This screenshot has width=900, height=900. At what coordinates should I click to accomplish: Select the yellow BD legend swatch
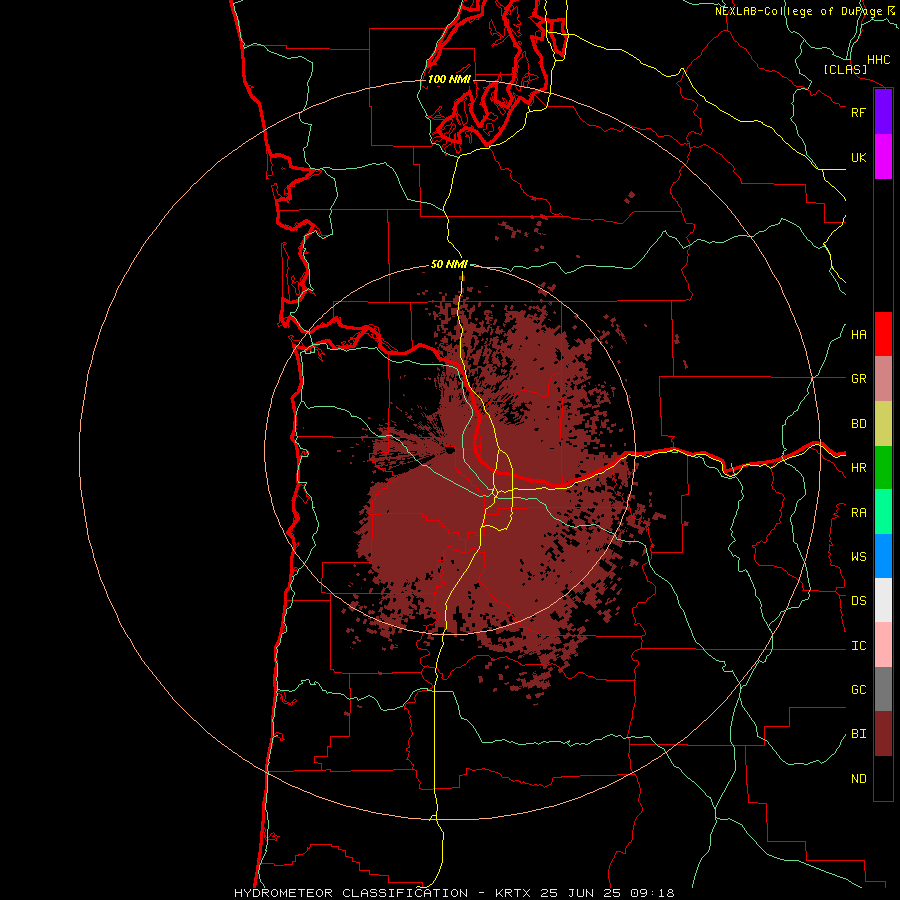click(x=883, y=424)
